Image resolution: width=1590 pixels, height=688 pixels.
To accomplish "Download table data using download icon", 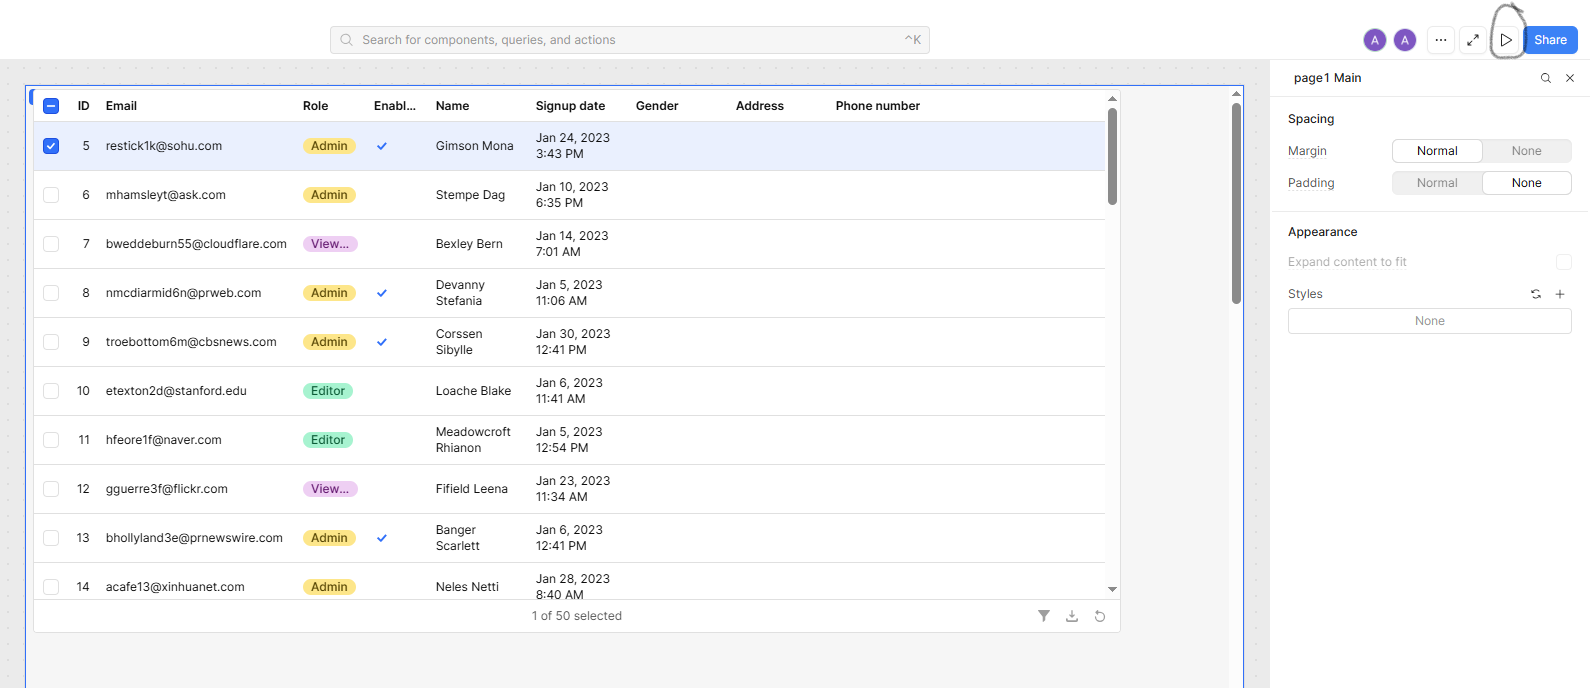I will click(1071, 616).
